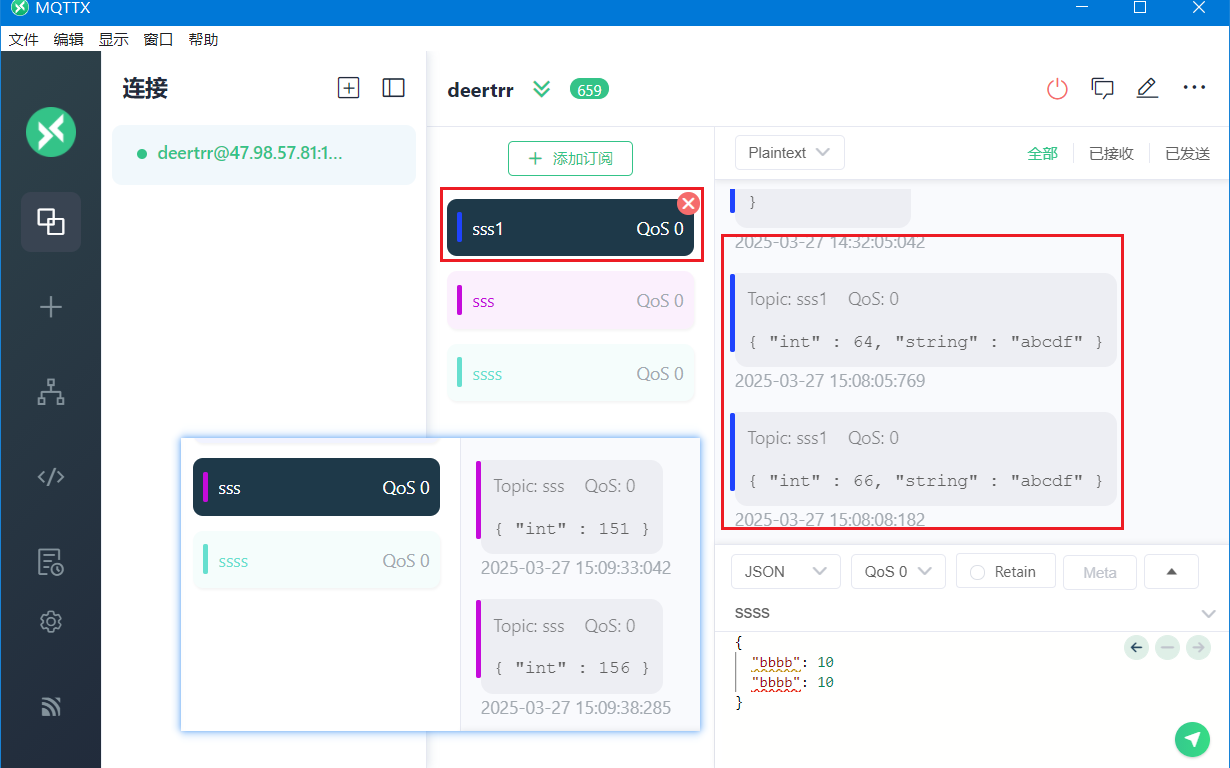The width and height of the screenshot is (1230, 768).
Task: Edit the connection with pencil icon
Action: tap(1147, 88)
